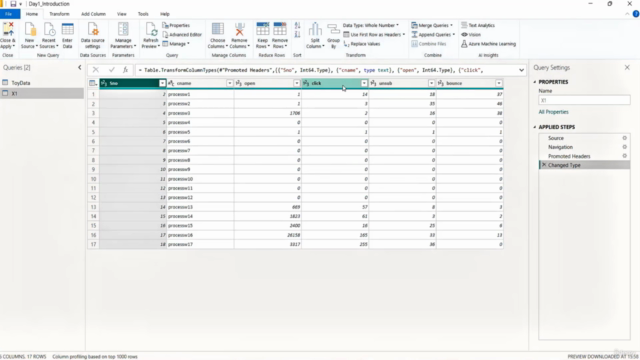Open unsub column filter dropdown
Viewport: 640px width, 360px height.
point(431,83)
